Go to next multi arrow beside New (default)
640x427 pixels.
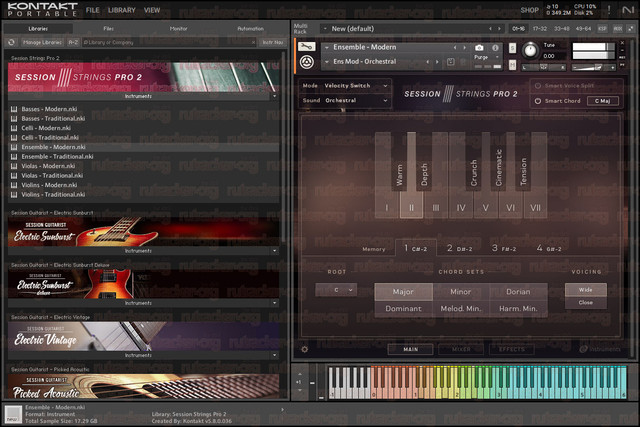click(x=499, y=29)
